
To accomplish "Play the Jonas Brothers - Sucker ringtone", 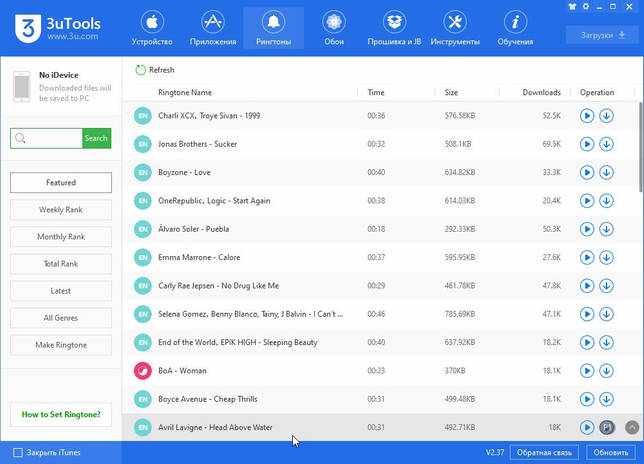I will point(587,144).
